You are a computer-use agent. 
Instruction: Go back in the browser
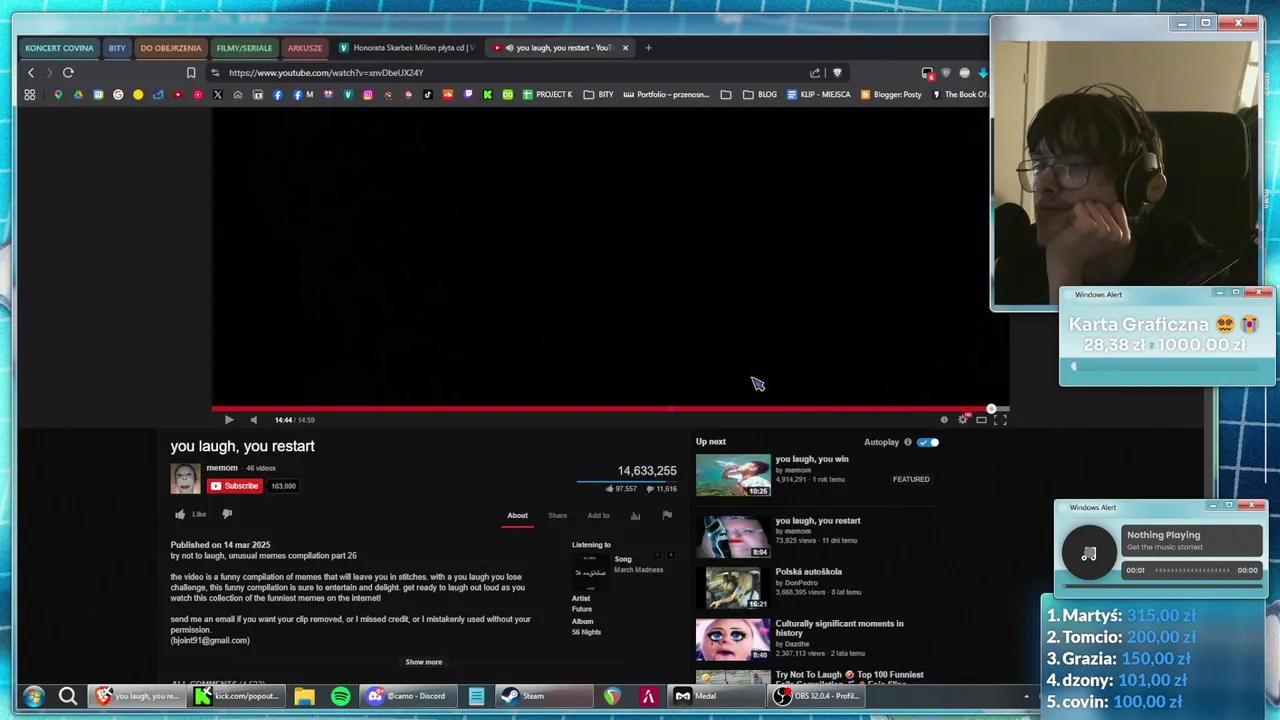(x=31, y=73)
